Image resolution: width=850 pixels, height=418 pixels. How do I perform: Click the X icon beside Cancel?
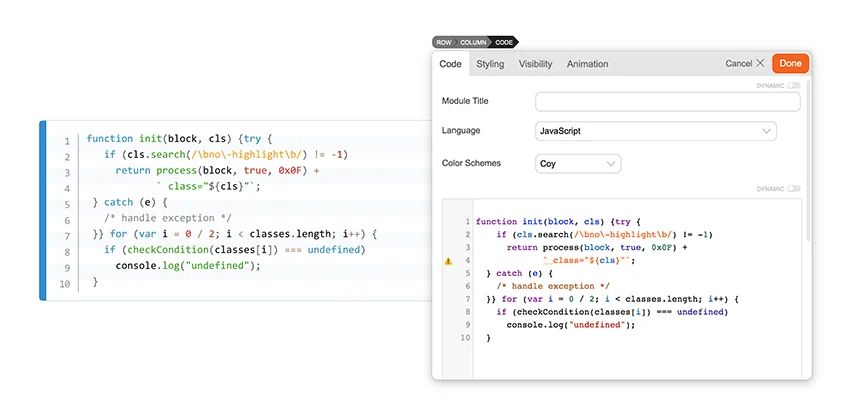760,63
